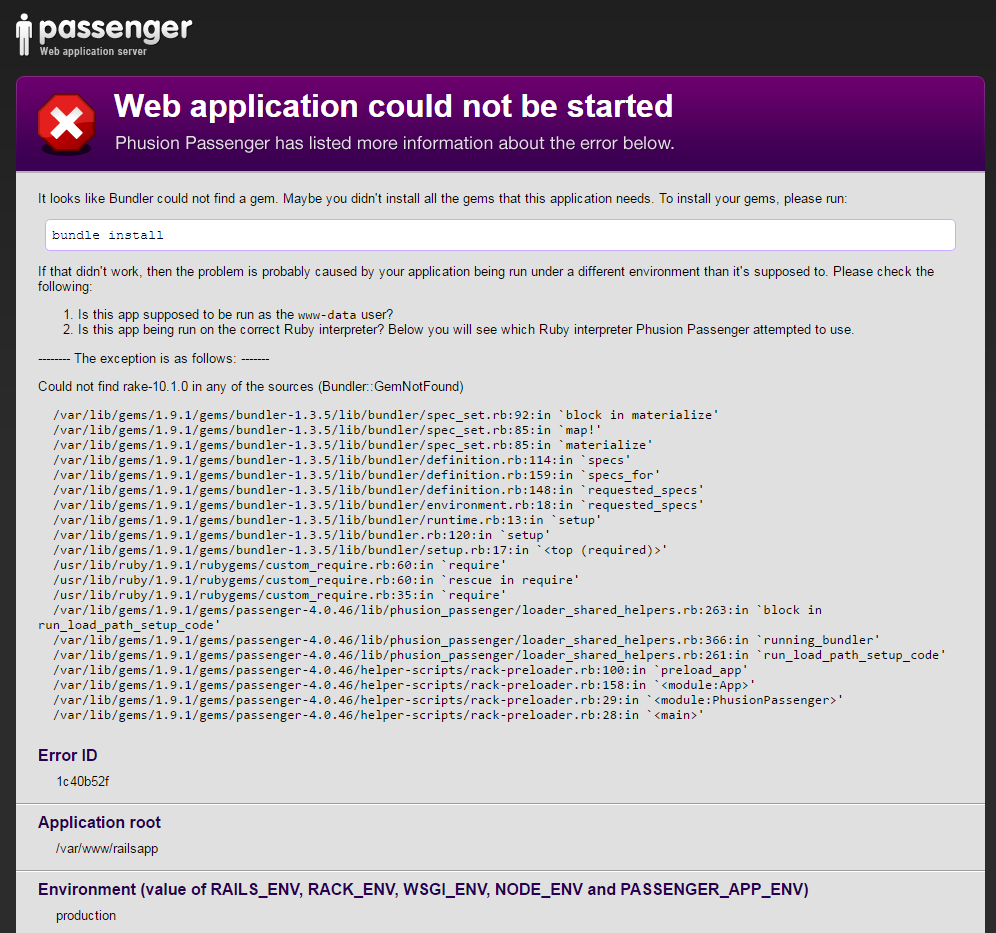Click 'Could not find rake-10.1.0' error message

(251, 387)
